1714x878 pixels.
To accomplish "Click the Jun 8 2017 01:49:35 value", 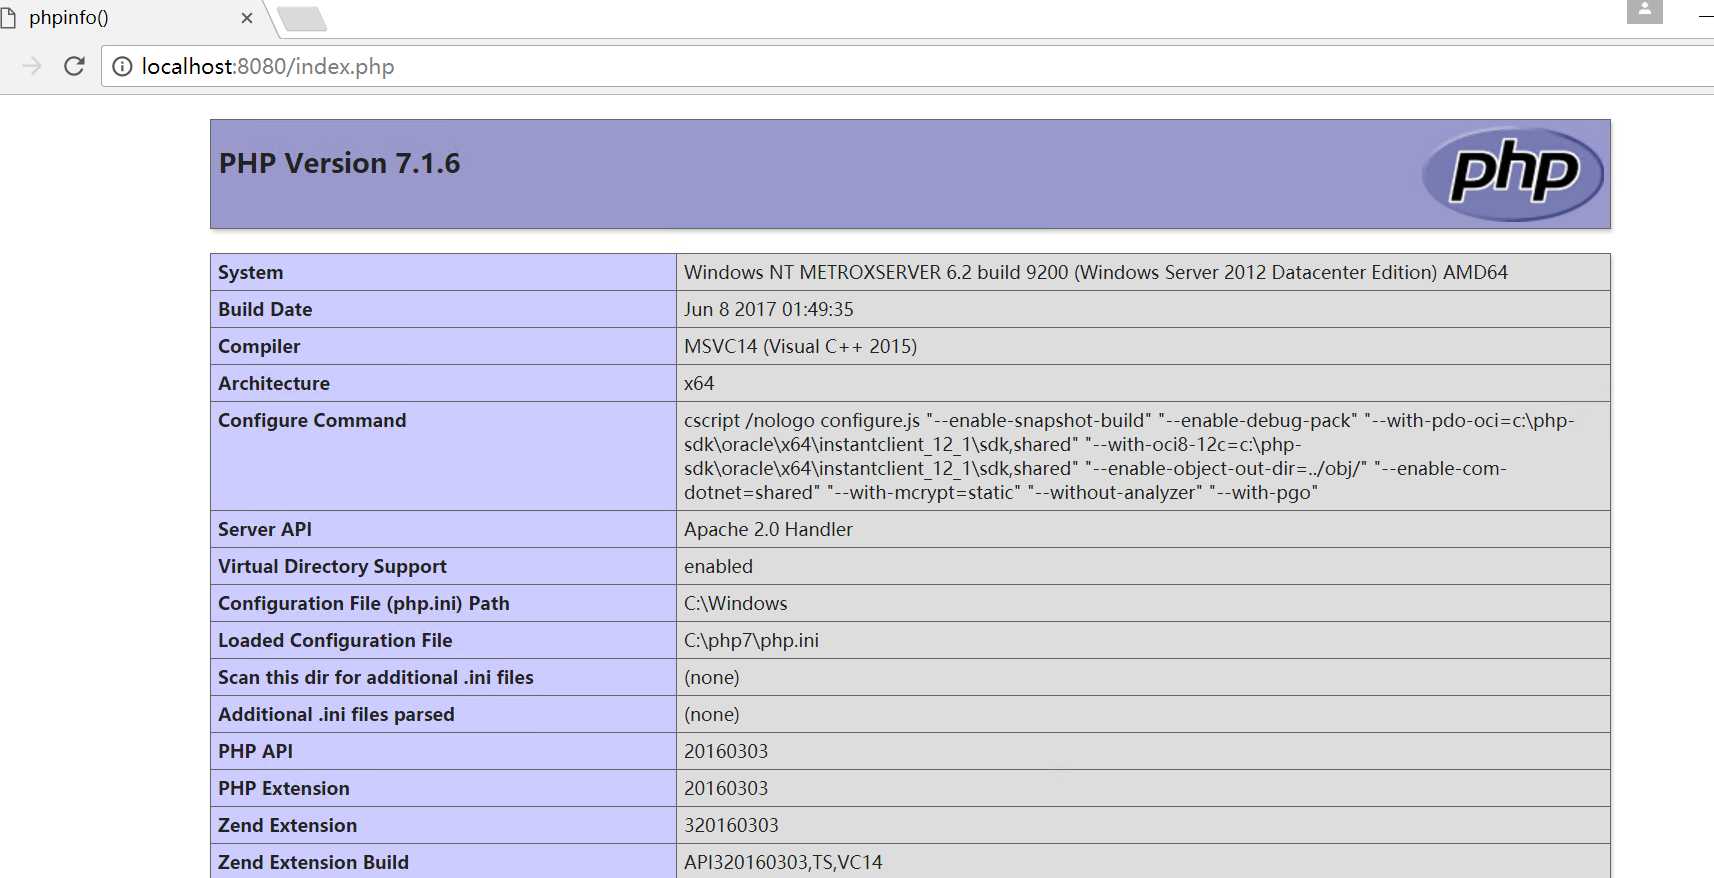I will pos(769,309).
